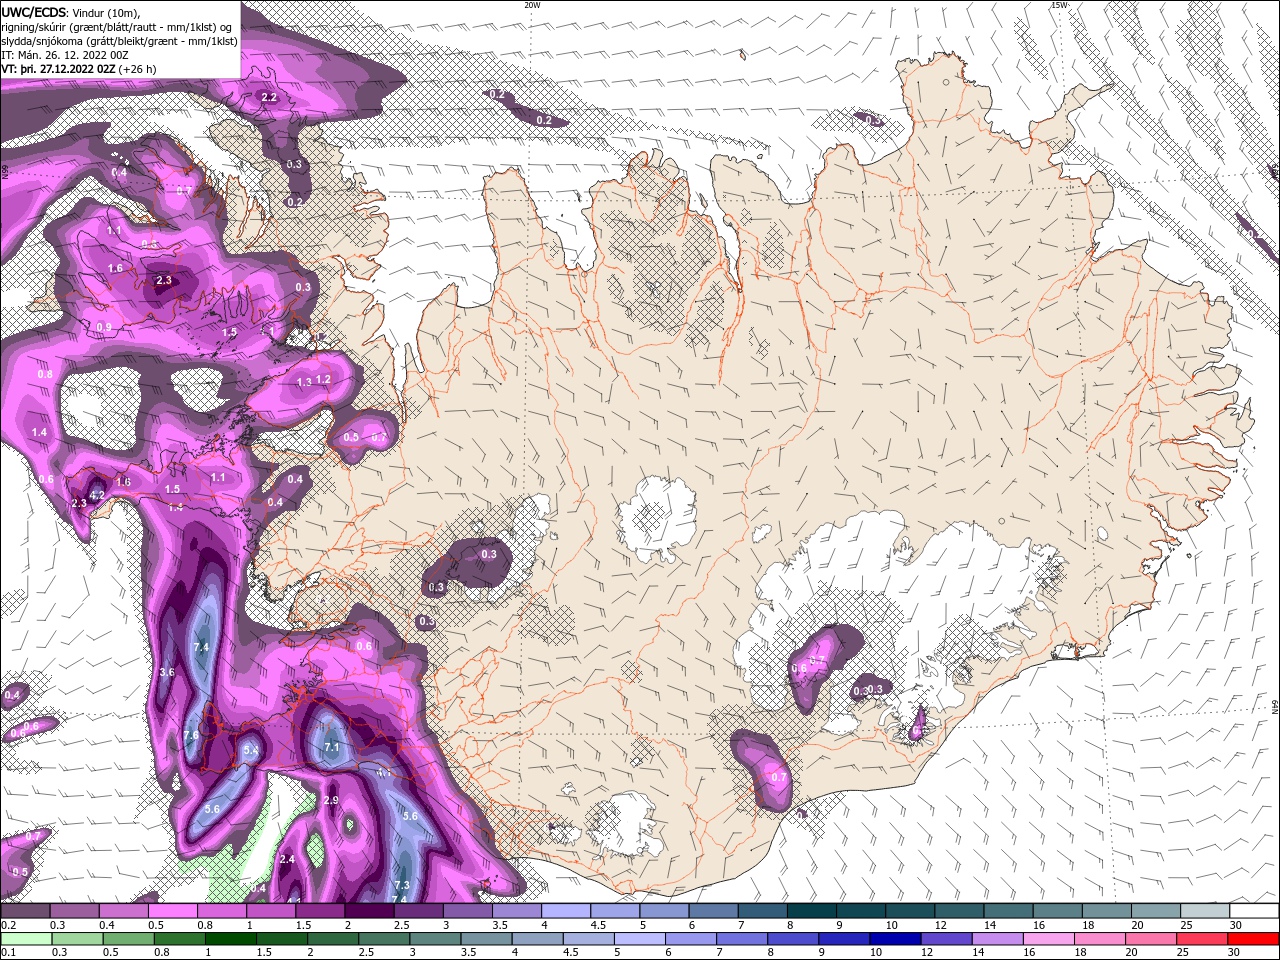This screenshot has height=960, width=1280.
Task: Select the rain legend swatch between 10 and 12
Action: [895, 938]
